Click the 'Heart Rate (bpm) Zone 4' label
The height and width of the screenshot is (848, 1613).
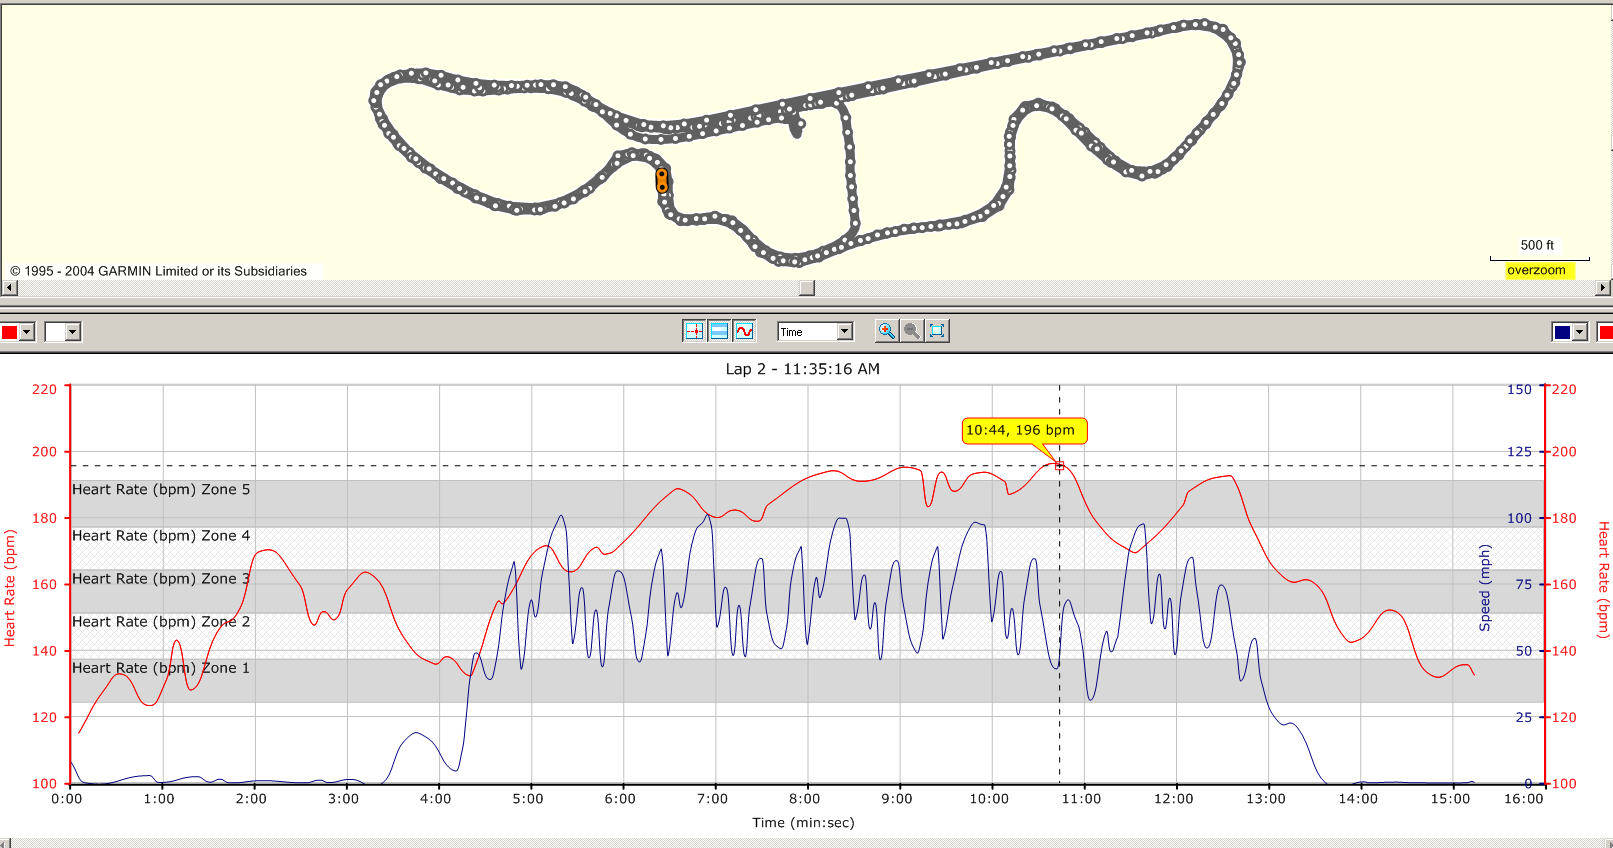[x=161, y=536]
